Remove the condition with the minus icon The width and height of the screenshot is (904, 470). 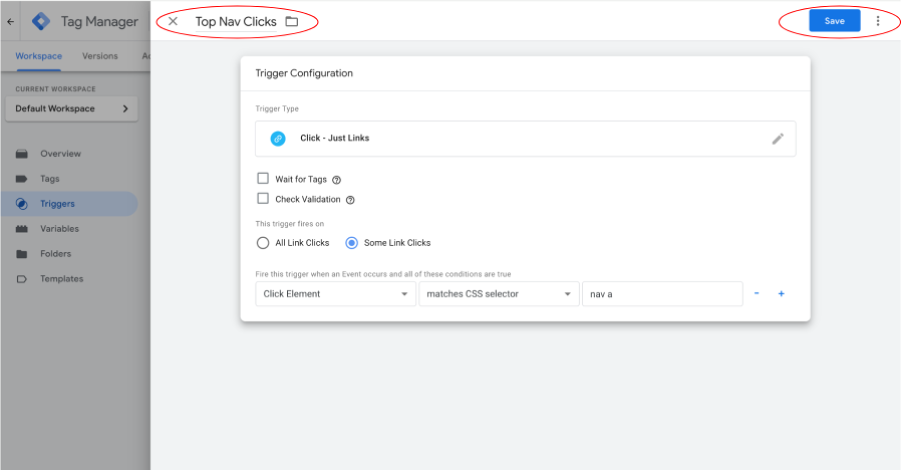click(756, 294)
